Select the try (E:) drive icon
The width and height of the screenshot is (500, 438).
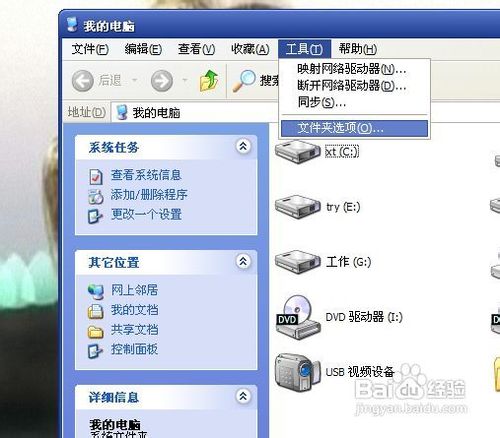[297, 207]
